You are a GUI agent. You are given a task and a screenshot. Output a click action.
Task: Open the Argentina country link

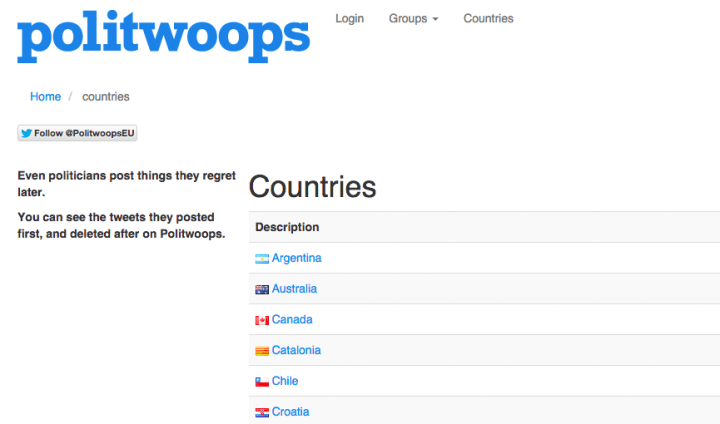tap(297, 258)
